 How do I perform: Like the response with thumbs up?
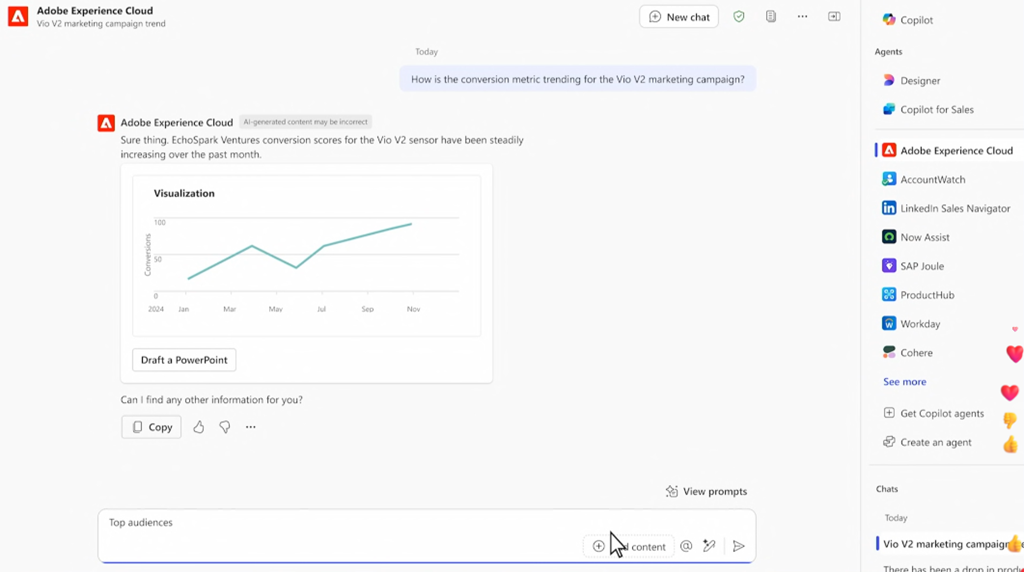199,427
